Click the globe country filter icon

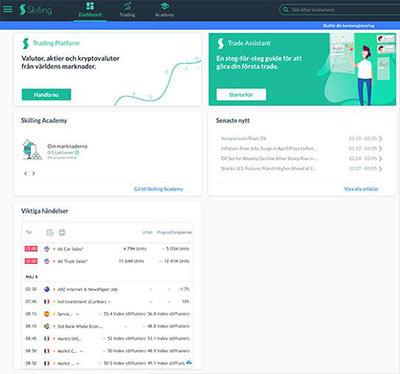(62, 232)
